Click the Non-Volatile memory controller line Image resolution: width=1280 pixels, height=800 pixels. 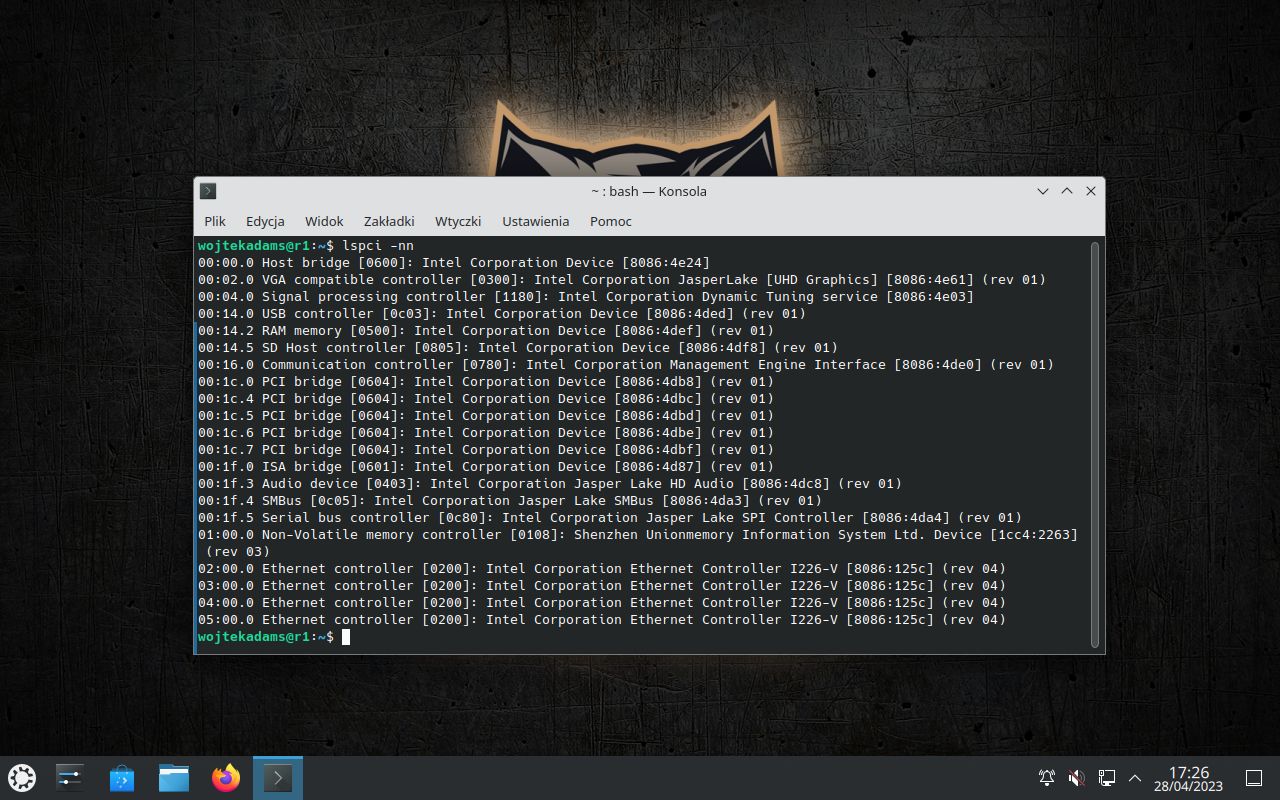coord(638,543)
